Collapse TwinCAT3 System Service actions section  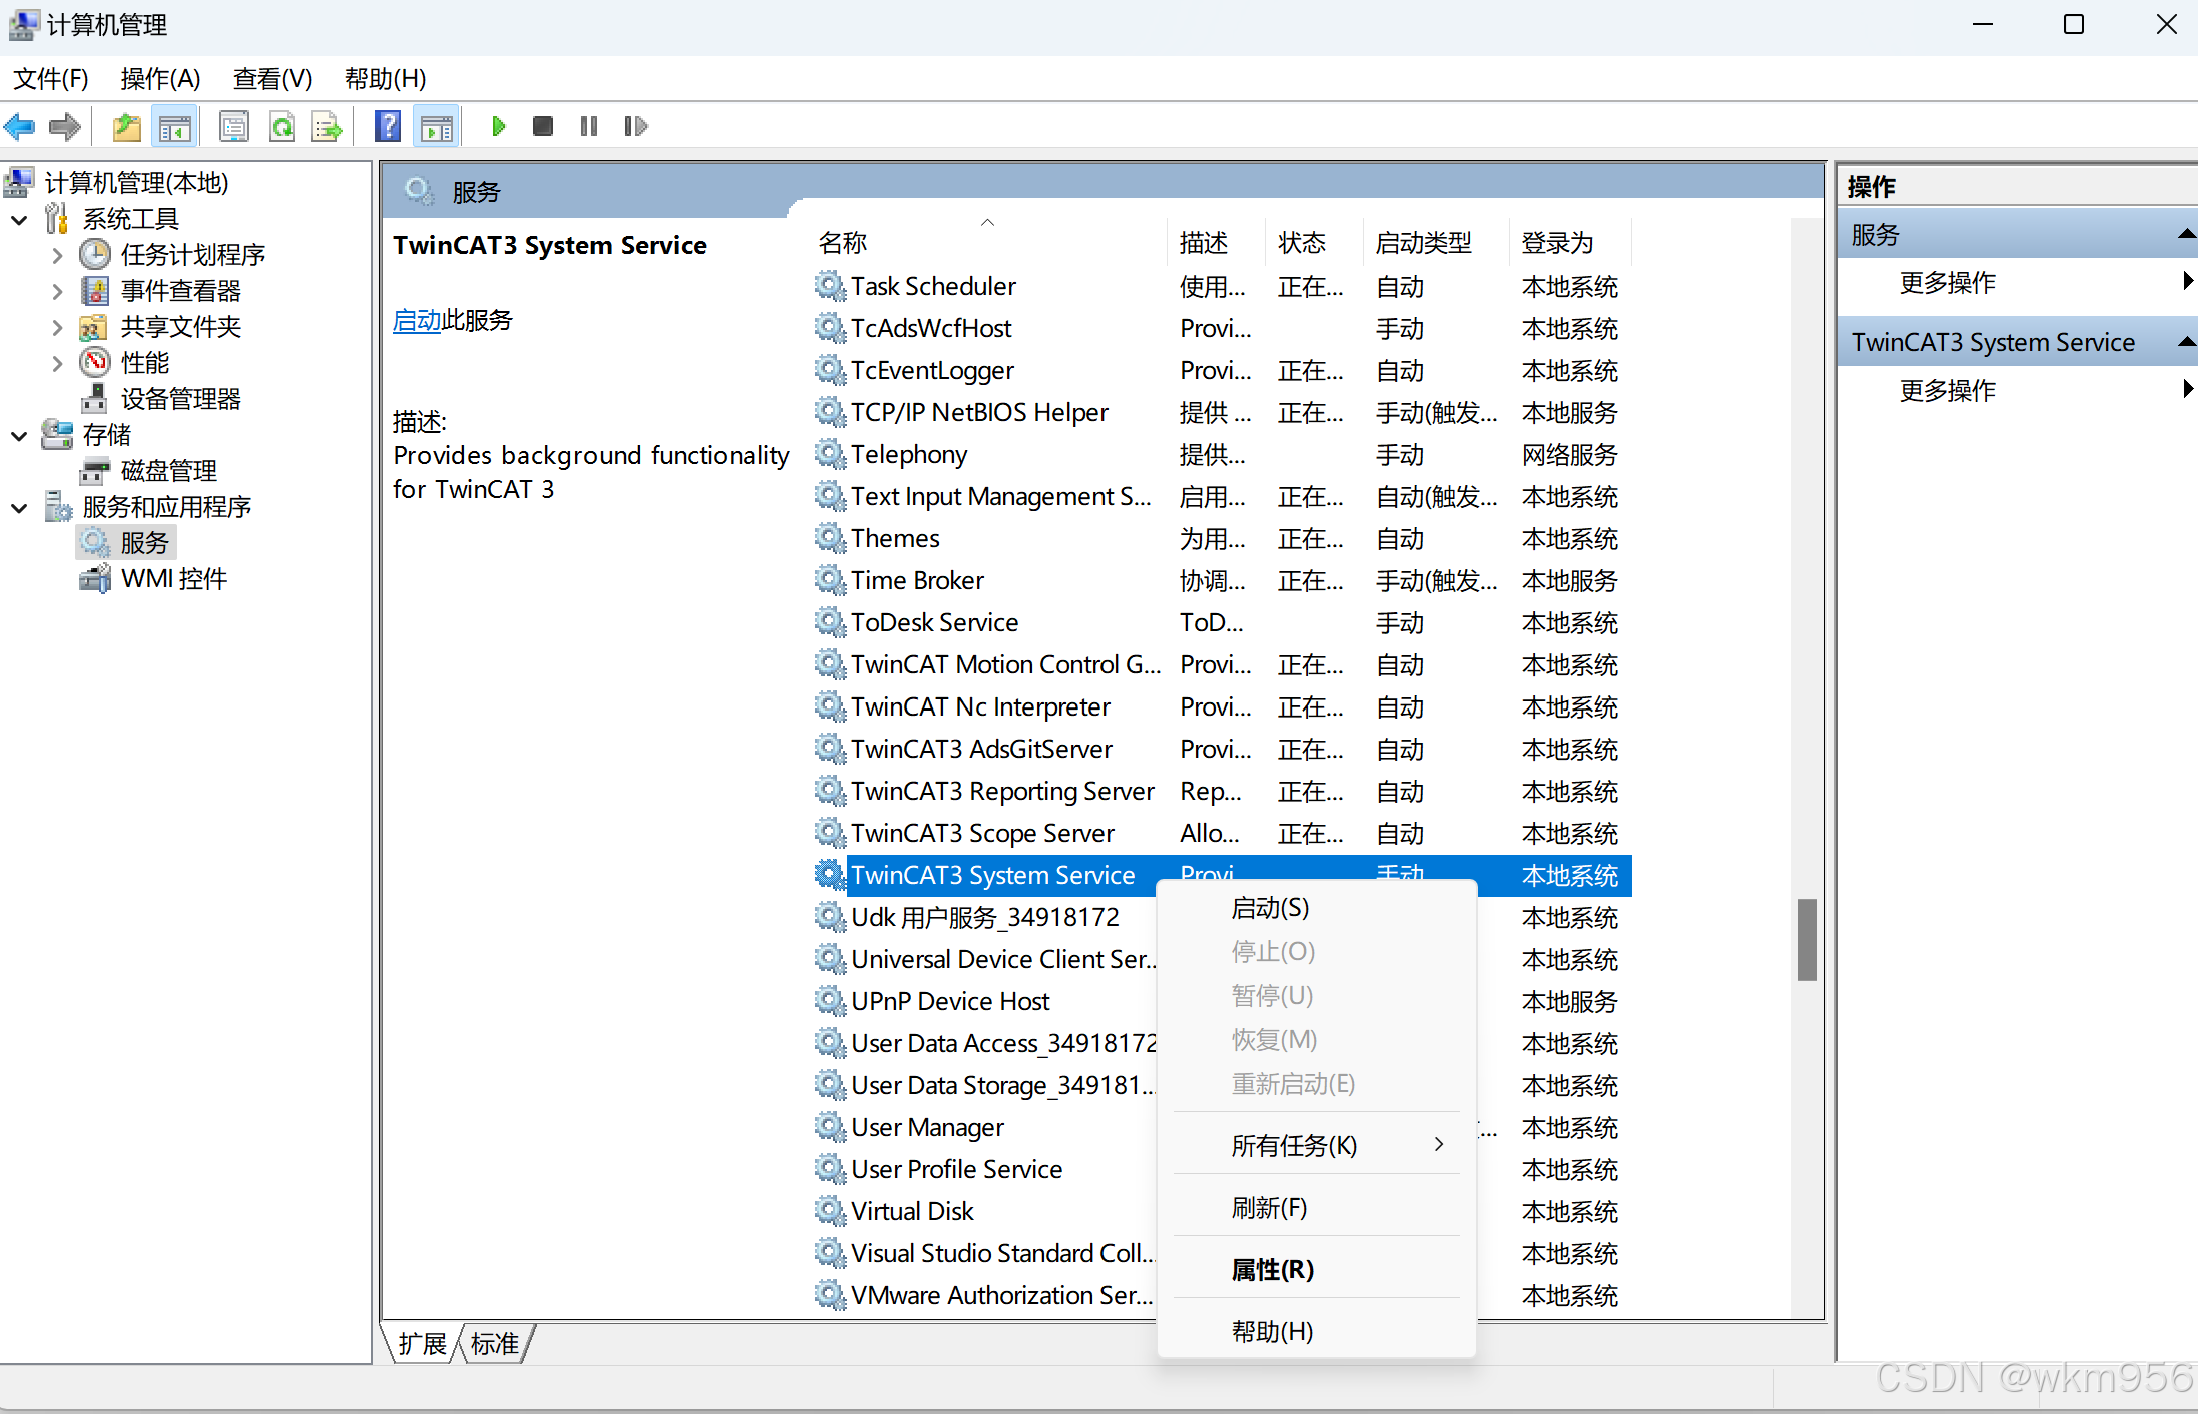tap(2186, 342)
